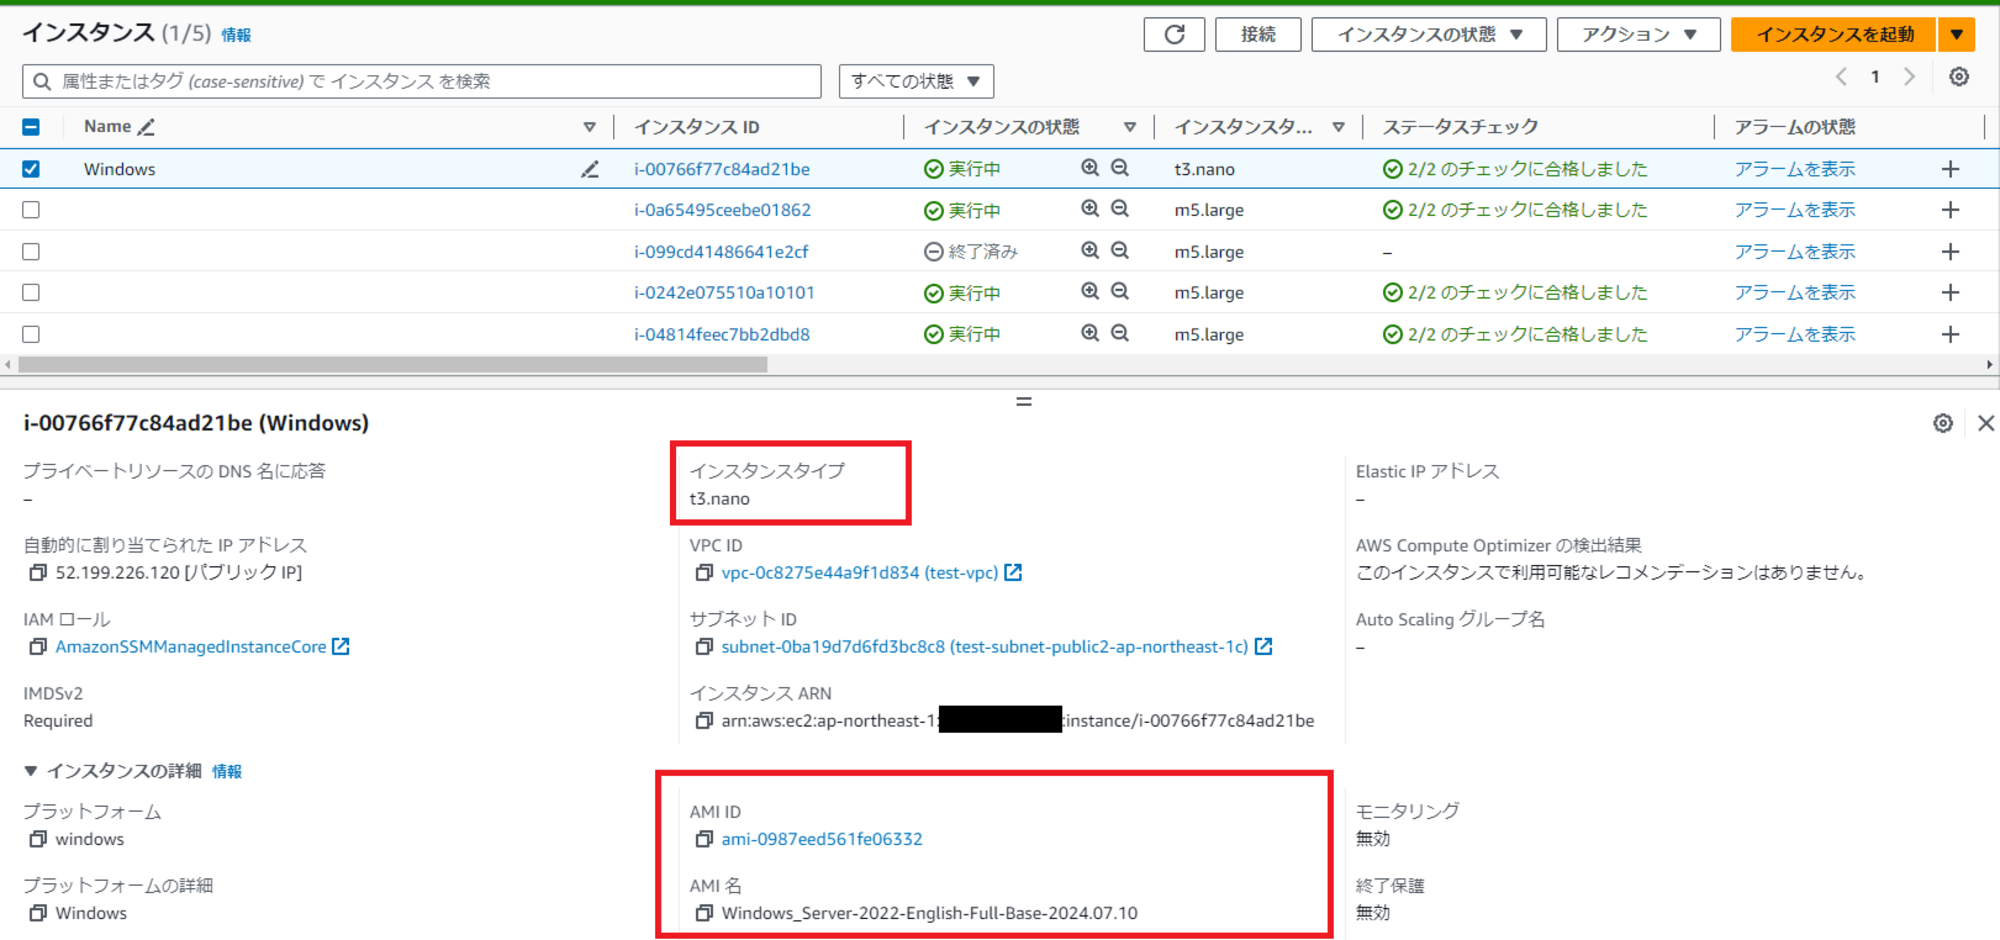Viewport: 2000px width, 940px height.
Task: Zoom in filter on i-0242e075510a10101 status
Action: pos(1090,292)
